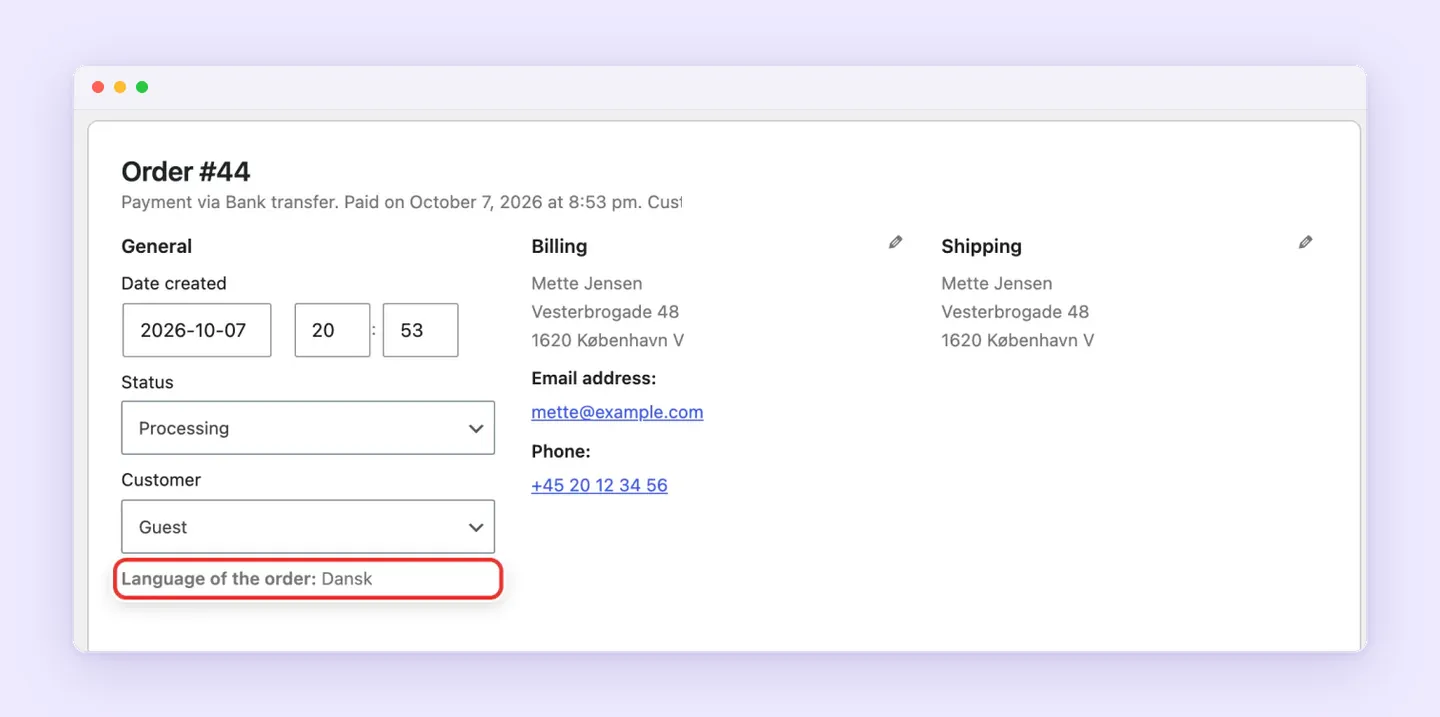The height and width of the screenshot is (717, 1440).
Task: Click the hour field showing 20
Action: 332,330
